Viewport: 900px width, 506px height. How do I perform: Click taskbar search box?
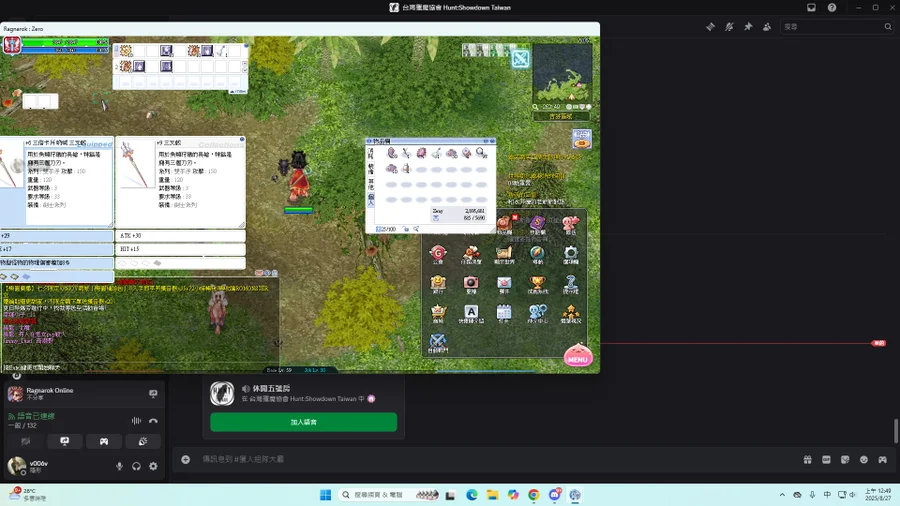click(x=390, y=495)
